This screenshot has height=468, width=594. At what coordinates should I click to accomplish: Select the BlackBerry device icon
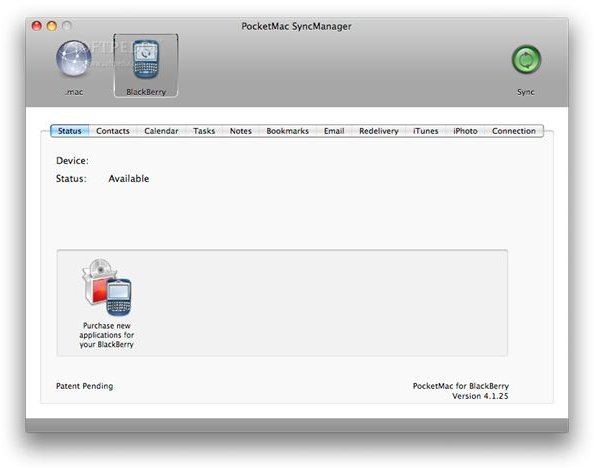click(146, 59)
